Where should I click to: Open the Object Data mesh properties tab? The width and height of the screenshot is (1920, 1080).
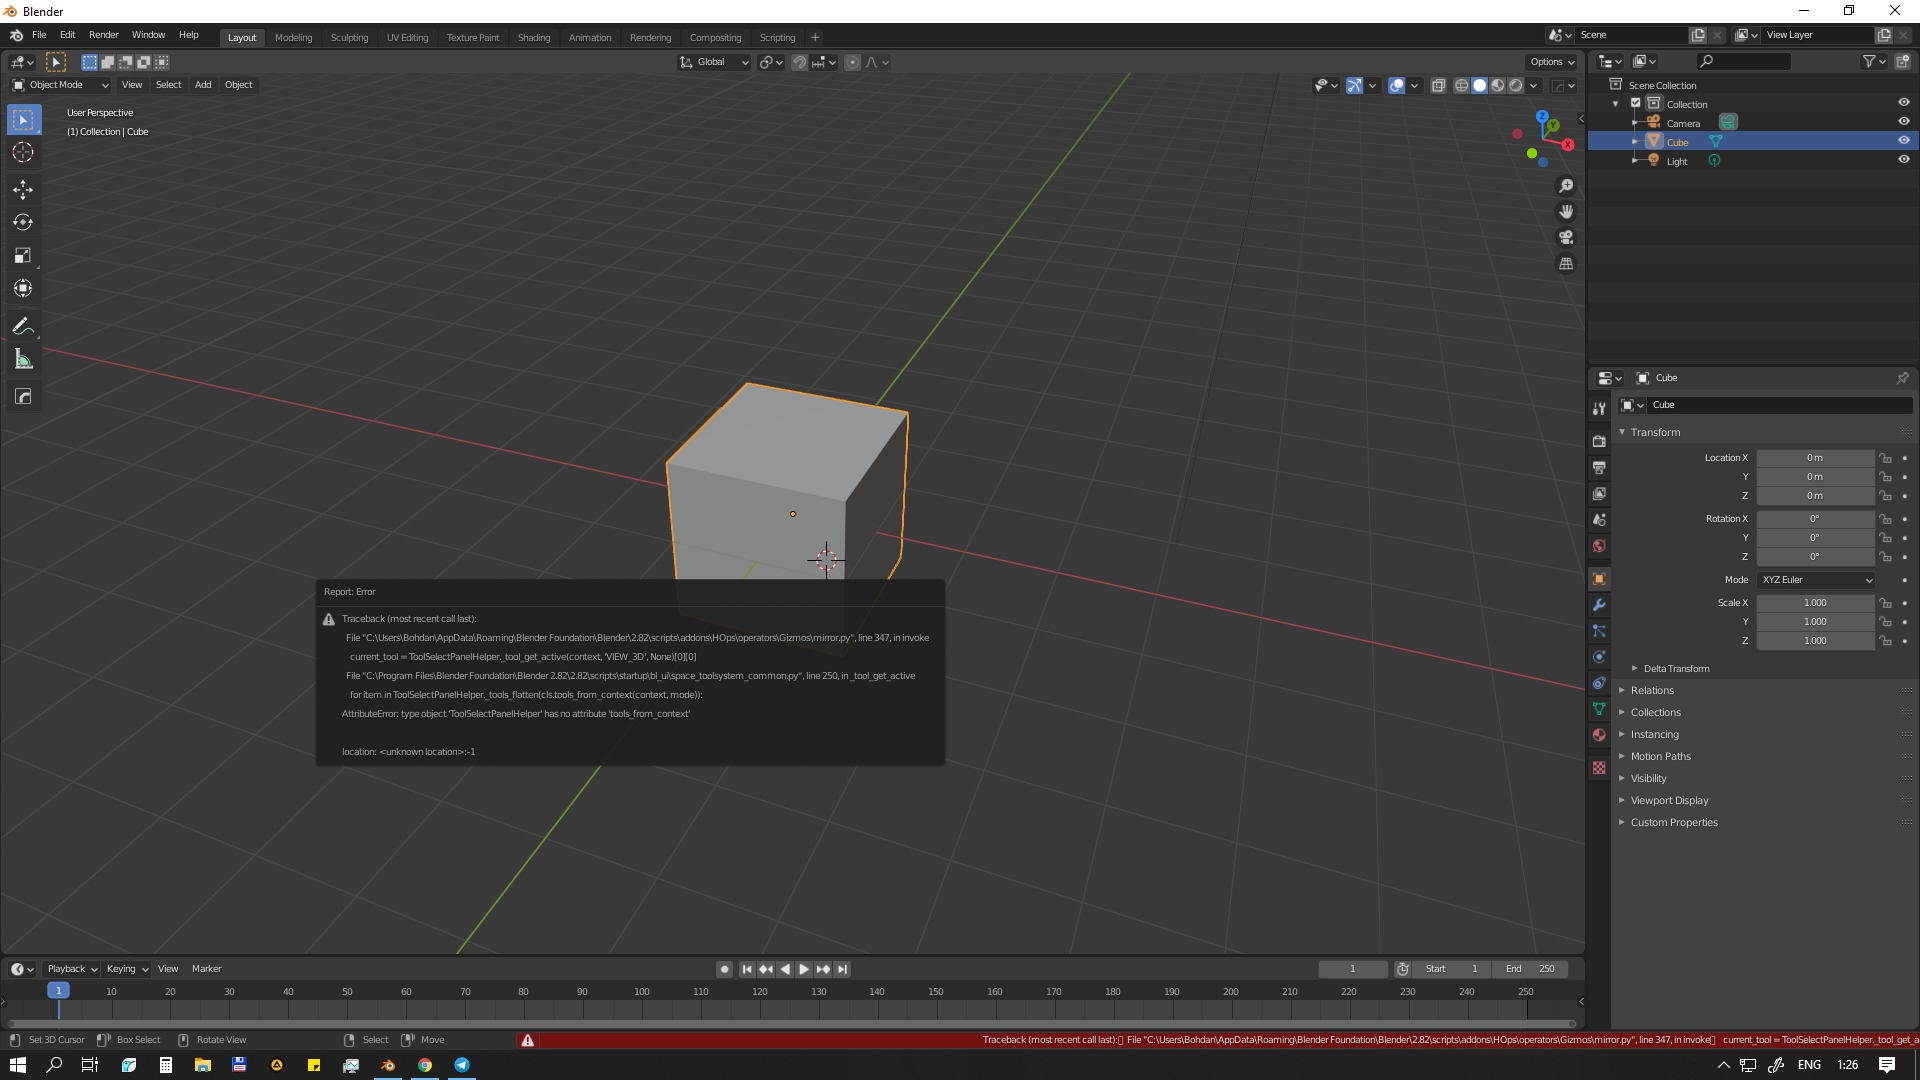[1599, 709]
